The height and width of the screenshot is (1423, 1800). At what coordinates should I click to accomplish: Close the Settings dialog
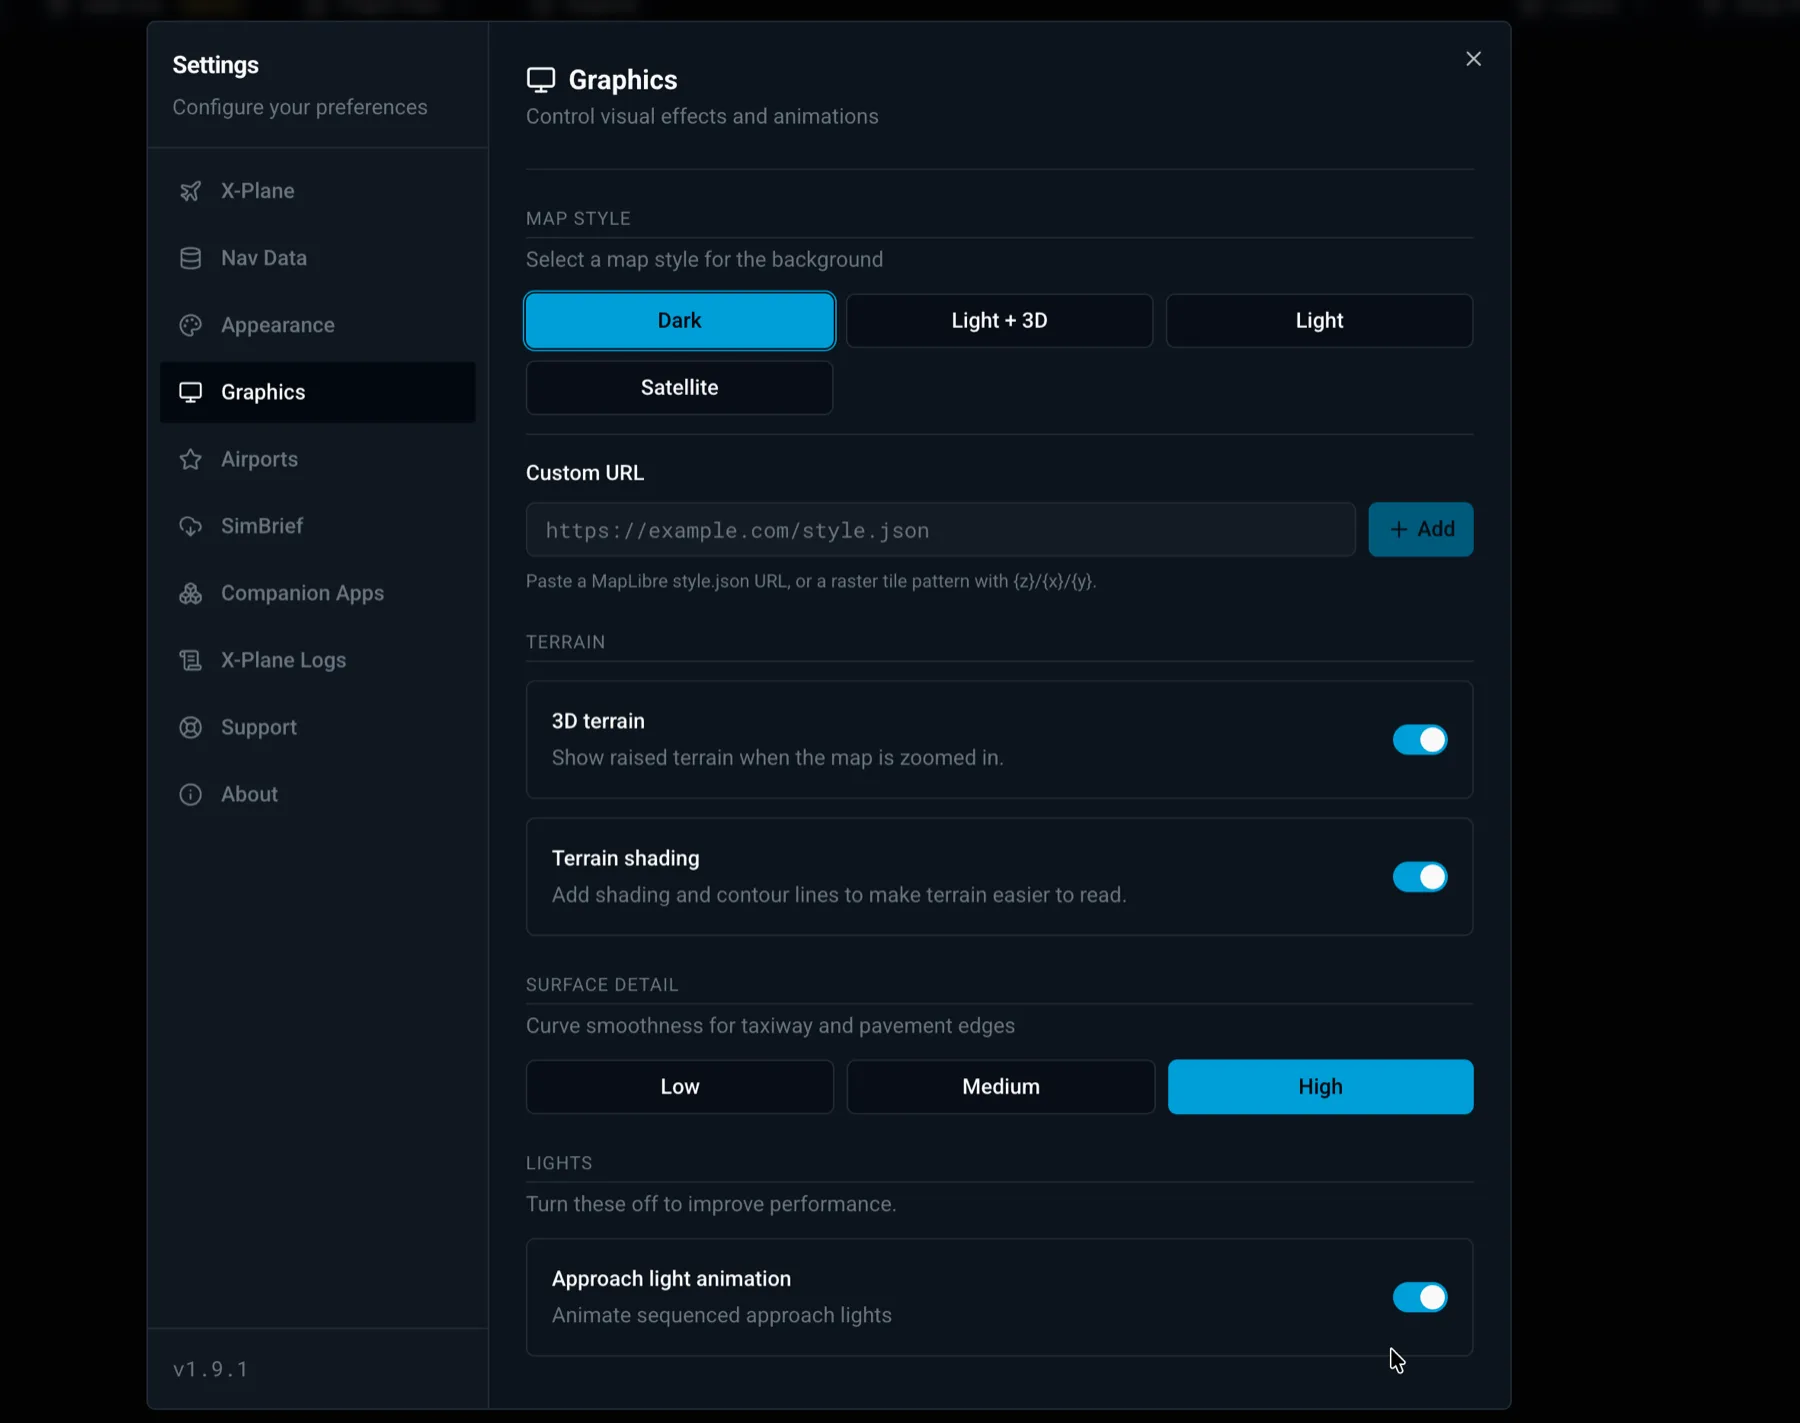(x=1473, y=59)
